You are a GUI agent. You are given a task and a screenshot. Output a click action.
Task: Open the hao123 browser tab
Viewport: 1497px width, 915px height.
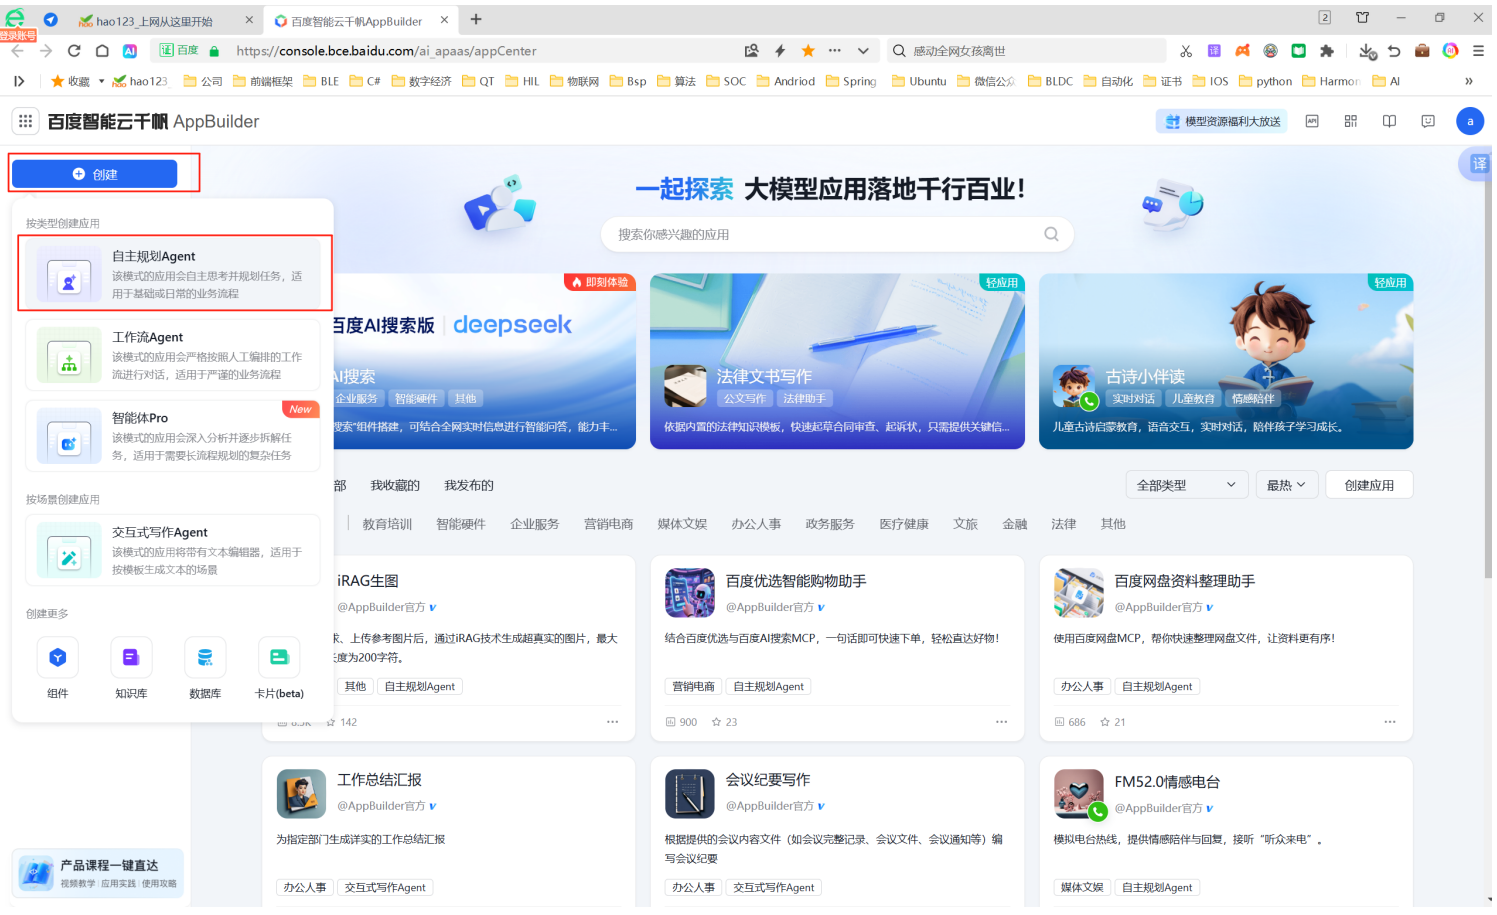pyautogui.click(x=165, y=20)
